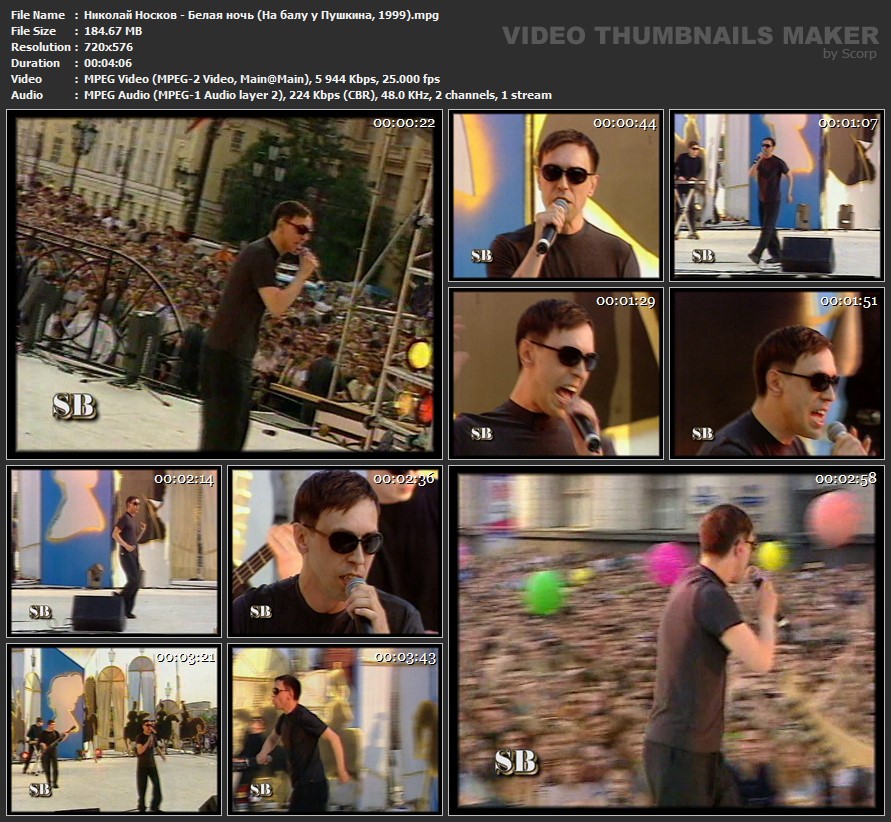The width and height of the screenshot is (891, 822).
Task: Click the balloon crowd frame at 00:02:58
Action: tap(666, 640)
